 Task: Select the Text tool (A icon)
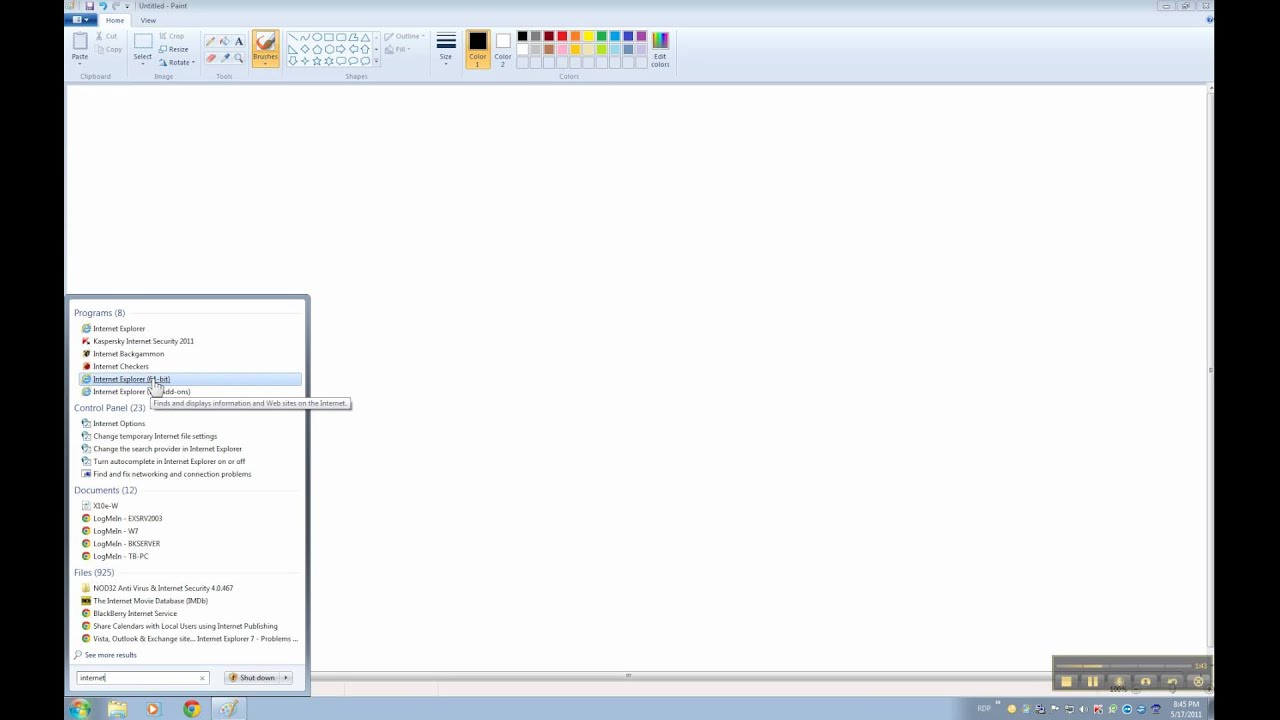coord(238,42)
